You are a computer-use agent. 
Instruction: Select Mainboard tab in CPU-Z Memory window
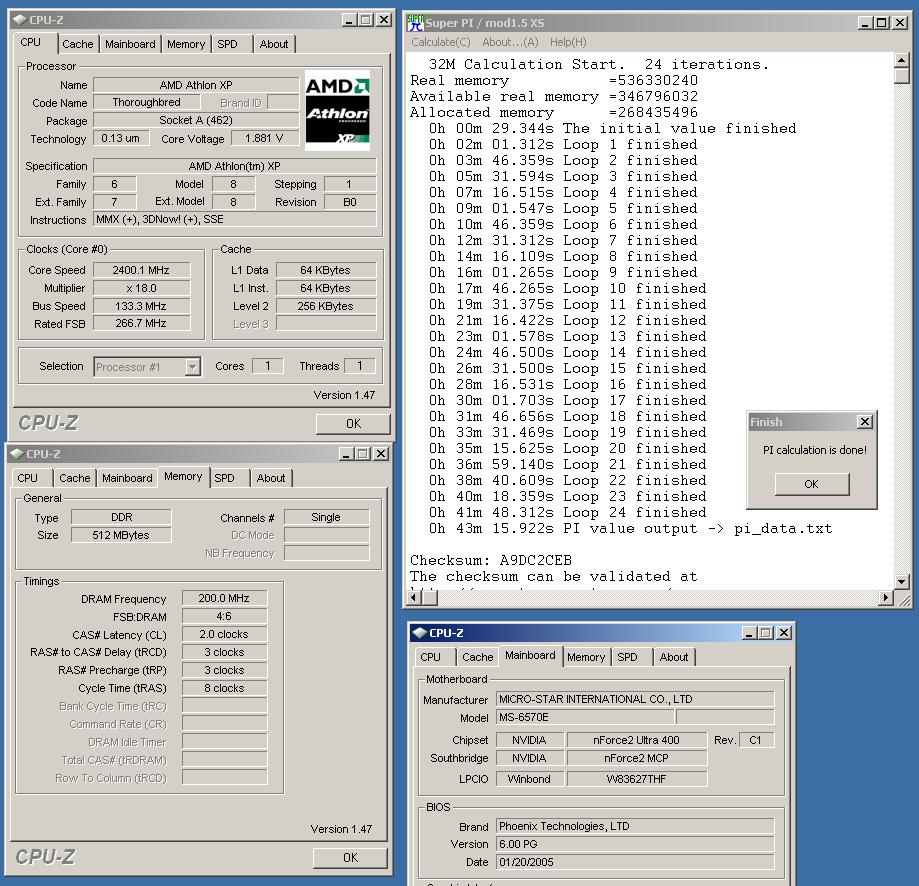[127, 478]
